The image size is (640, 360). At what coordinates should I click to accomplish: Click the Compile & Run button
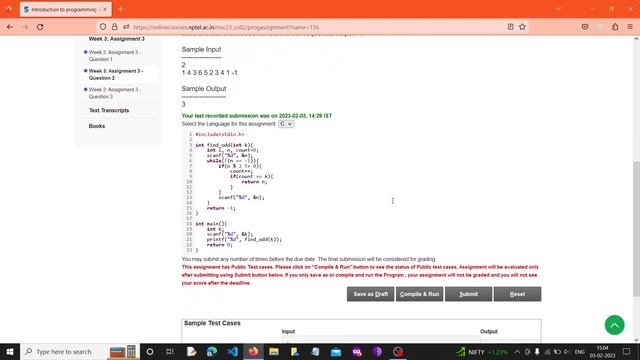(x=420, y=294)
